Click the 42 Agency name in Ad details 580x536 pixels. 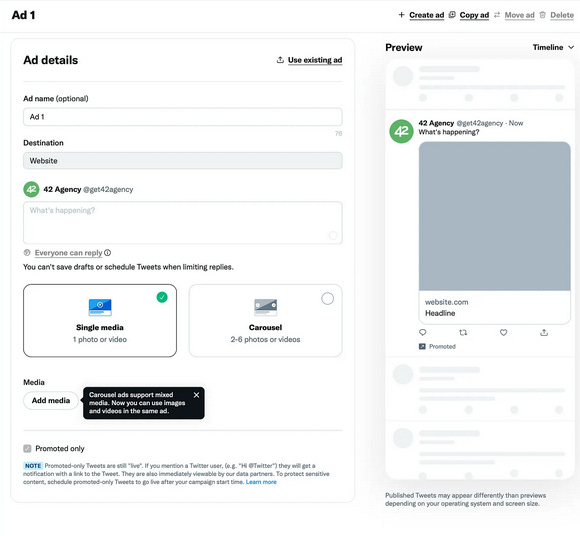pos(62,189)
